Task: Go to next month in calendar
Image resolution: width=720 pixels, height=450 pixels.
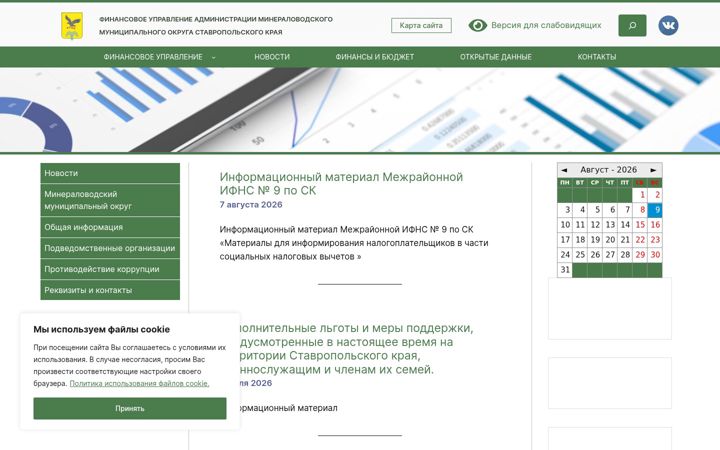Action: (653, 170)
